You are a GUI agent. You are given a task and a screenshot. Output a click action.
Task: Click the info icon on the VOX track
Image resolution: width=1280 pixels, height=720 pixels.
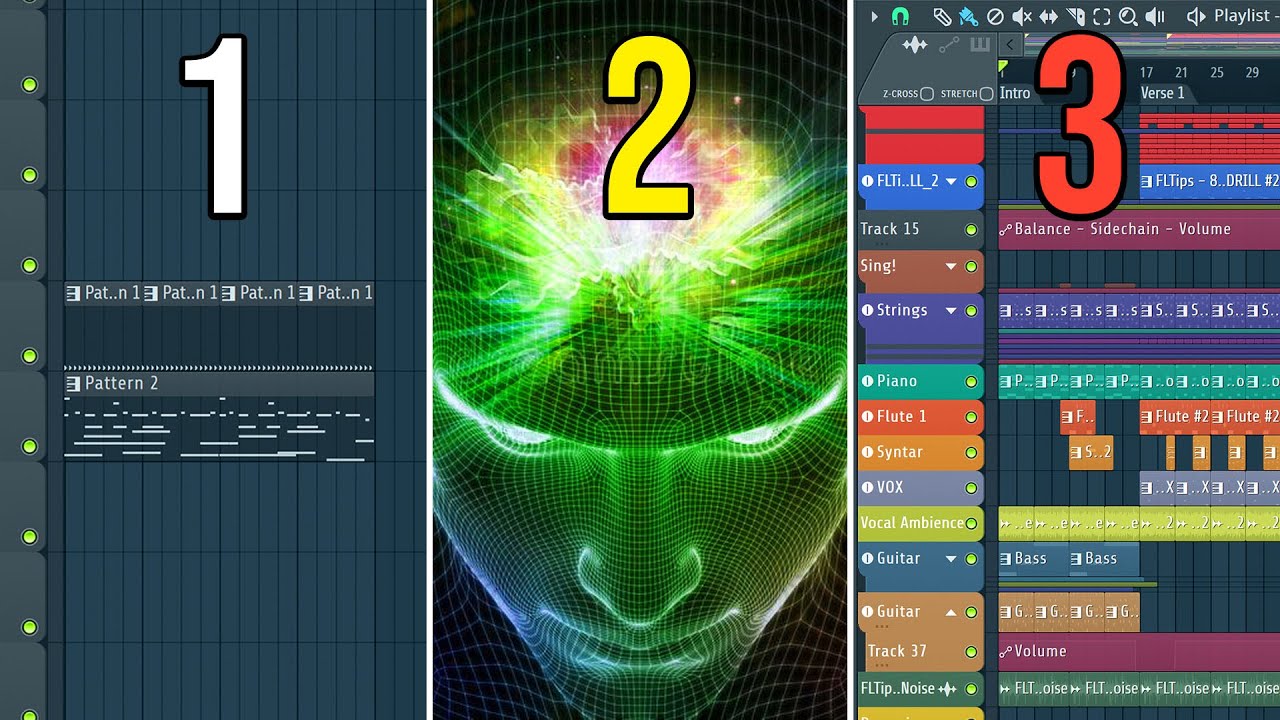[867, 487]
